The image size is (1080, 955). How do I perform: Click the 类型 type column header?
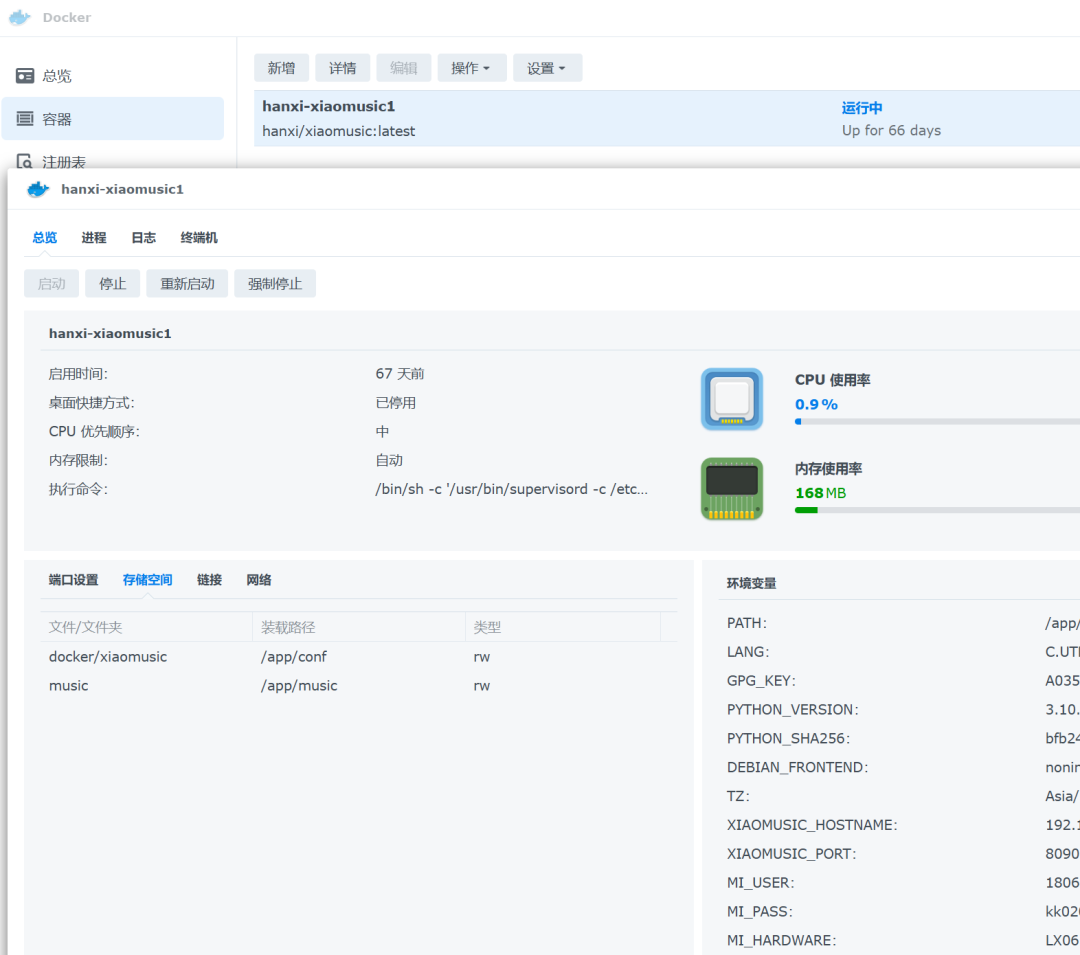point(563,627)
